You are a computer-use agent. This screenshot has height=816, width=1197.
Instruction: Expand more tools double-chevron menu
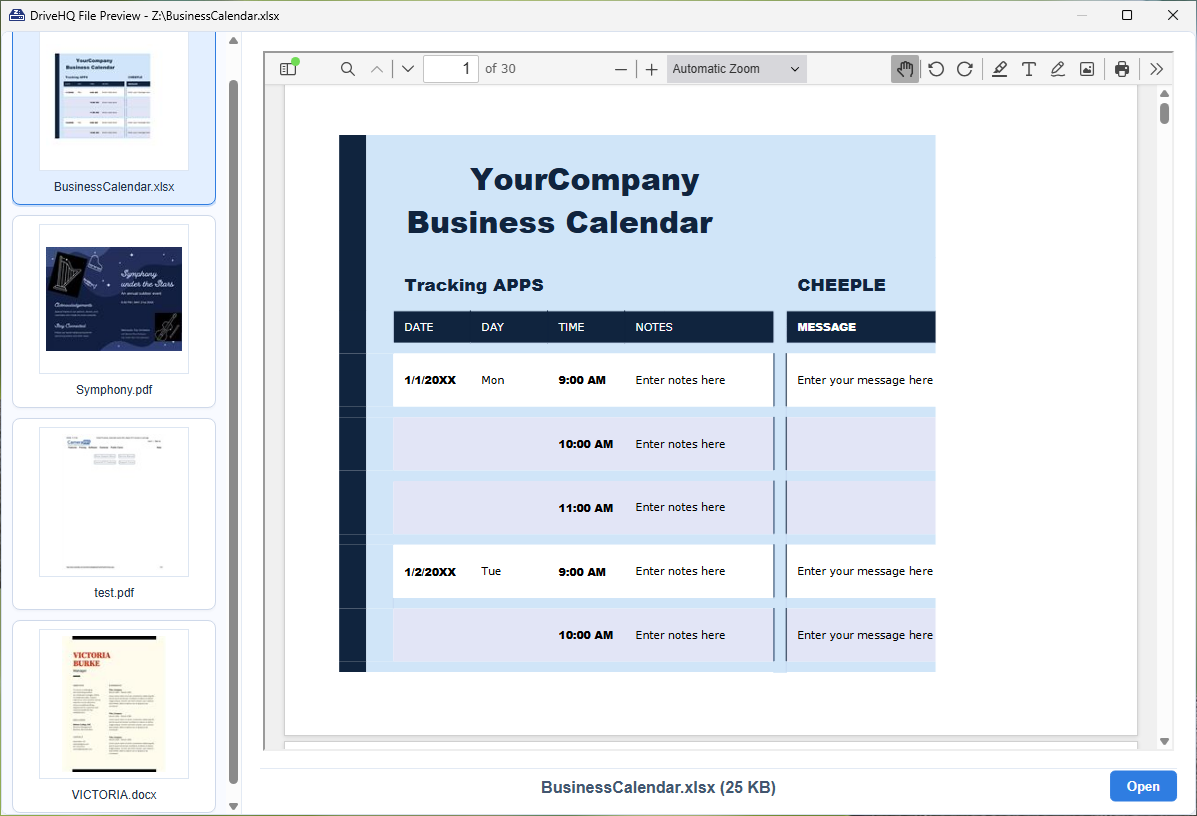1156,69
